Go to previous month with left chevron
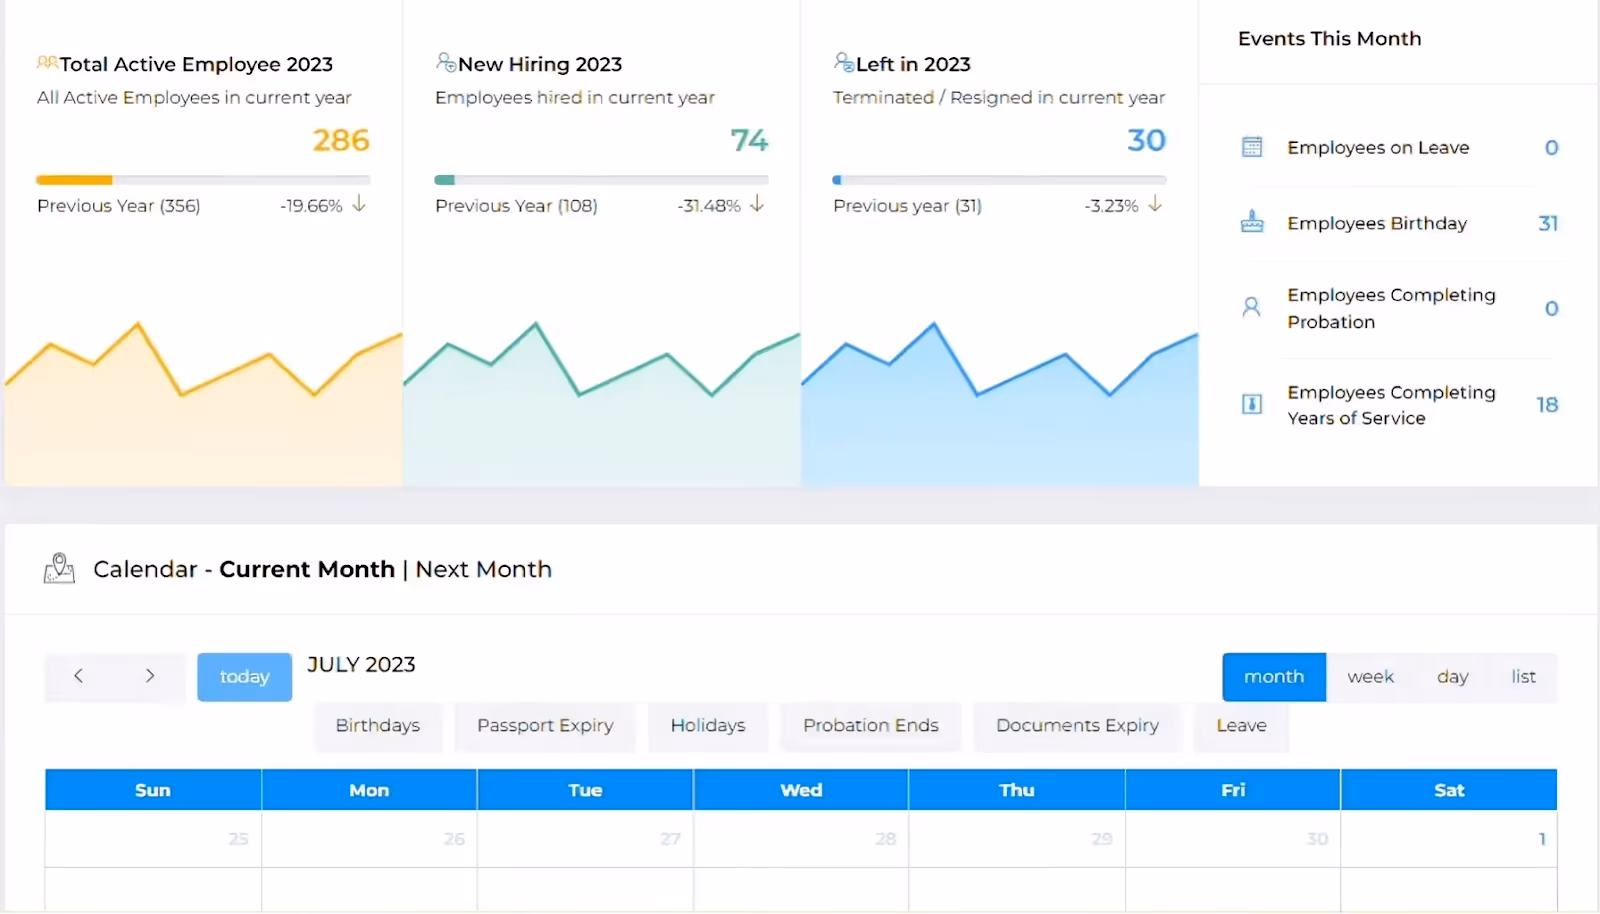This screenshot has height=914, width=1600. (x=79, y=676)
